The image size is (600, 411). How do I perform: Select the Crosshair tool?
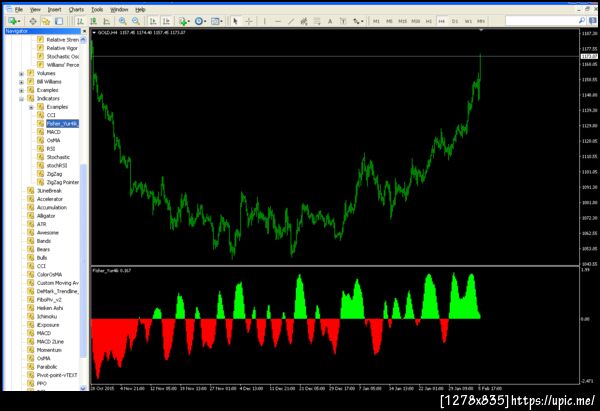[249, 21]
